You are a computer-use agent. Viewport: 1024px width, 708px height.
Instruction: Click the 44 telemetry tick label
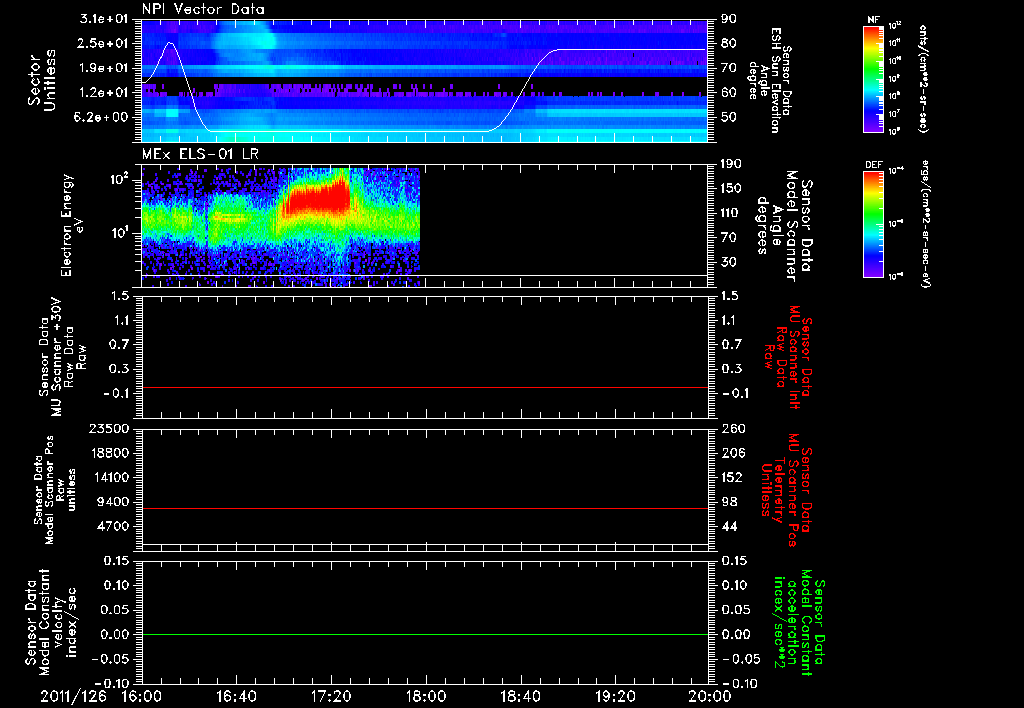(x=728, y=526)
